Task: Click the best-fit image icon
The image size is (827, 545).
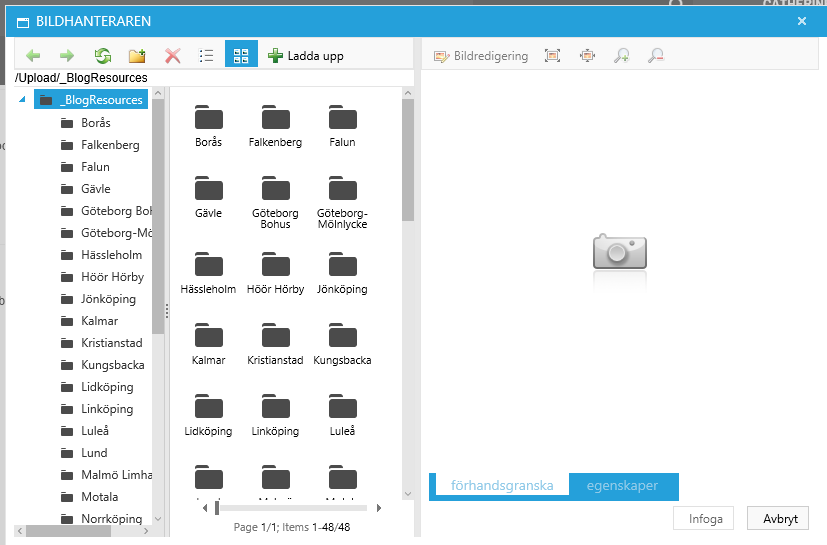Action: point(552,55)
